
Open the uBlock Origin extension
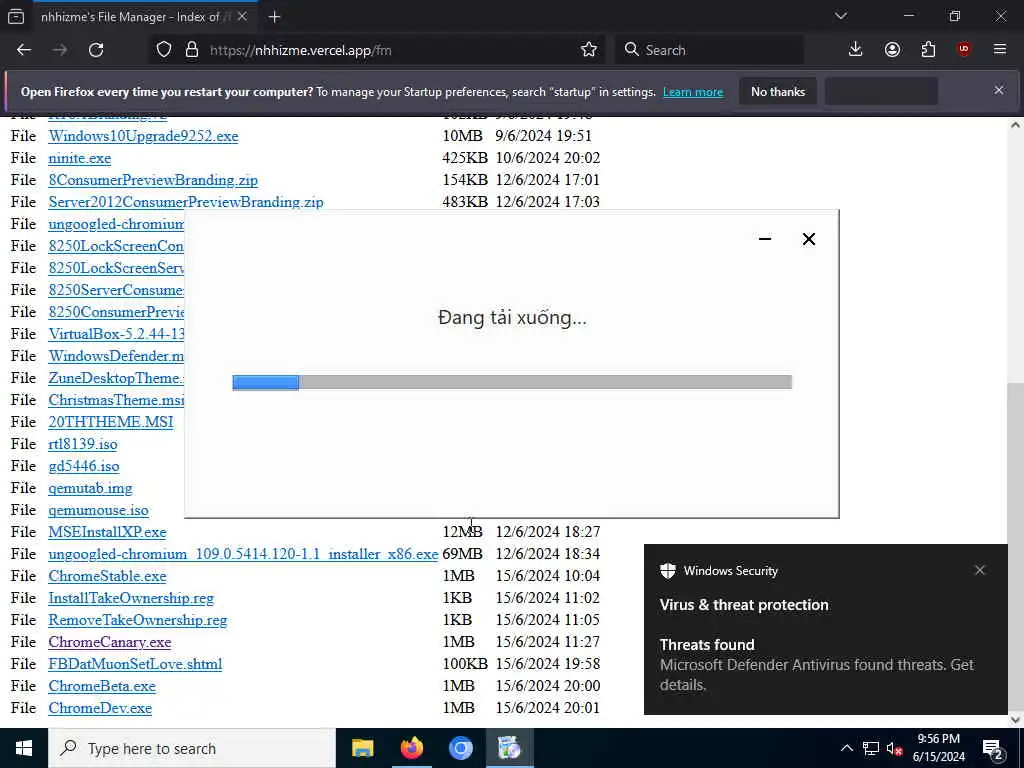point(964,50)
